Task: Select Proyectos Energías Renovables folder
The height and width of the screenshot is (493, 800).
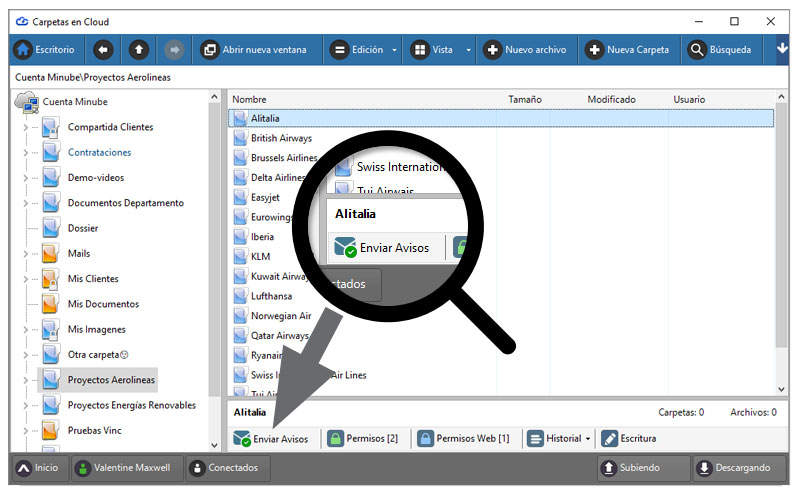Action: click(x=131, y=405)
